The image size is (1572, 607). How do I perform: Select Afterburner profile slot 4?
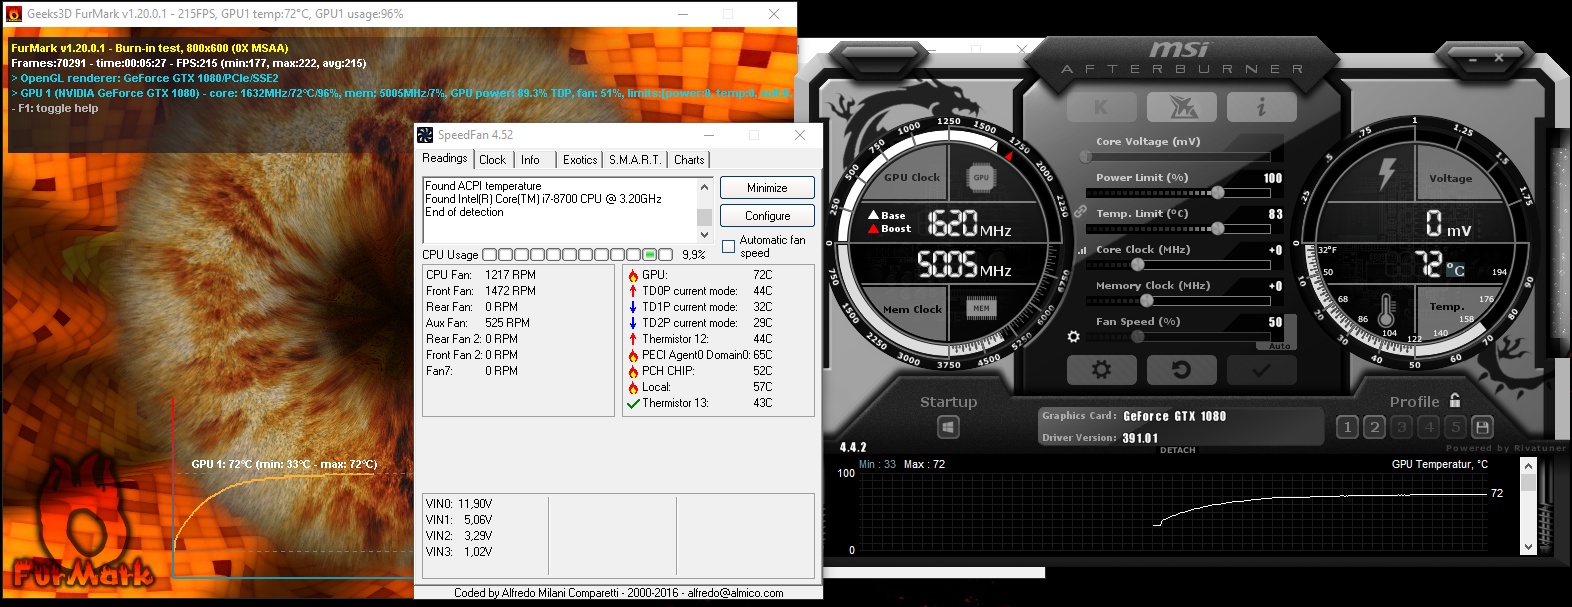tap(1428, 427)
